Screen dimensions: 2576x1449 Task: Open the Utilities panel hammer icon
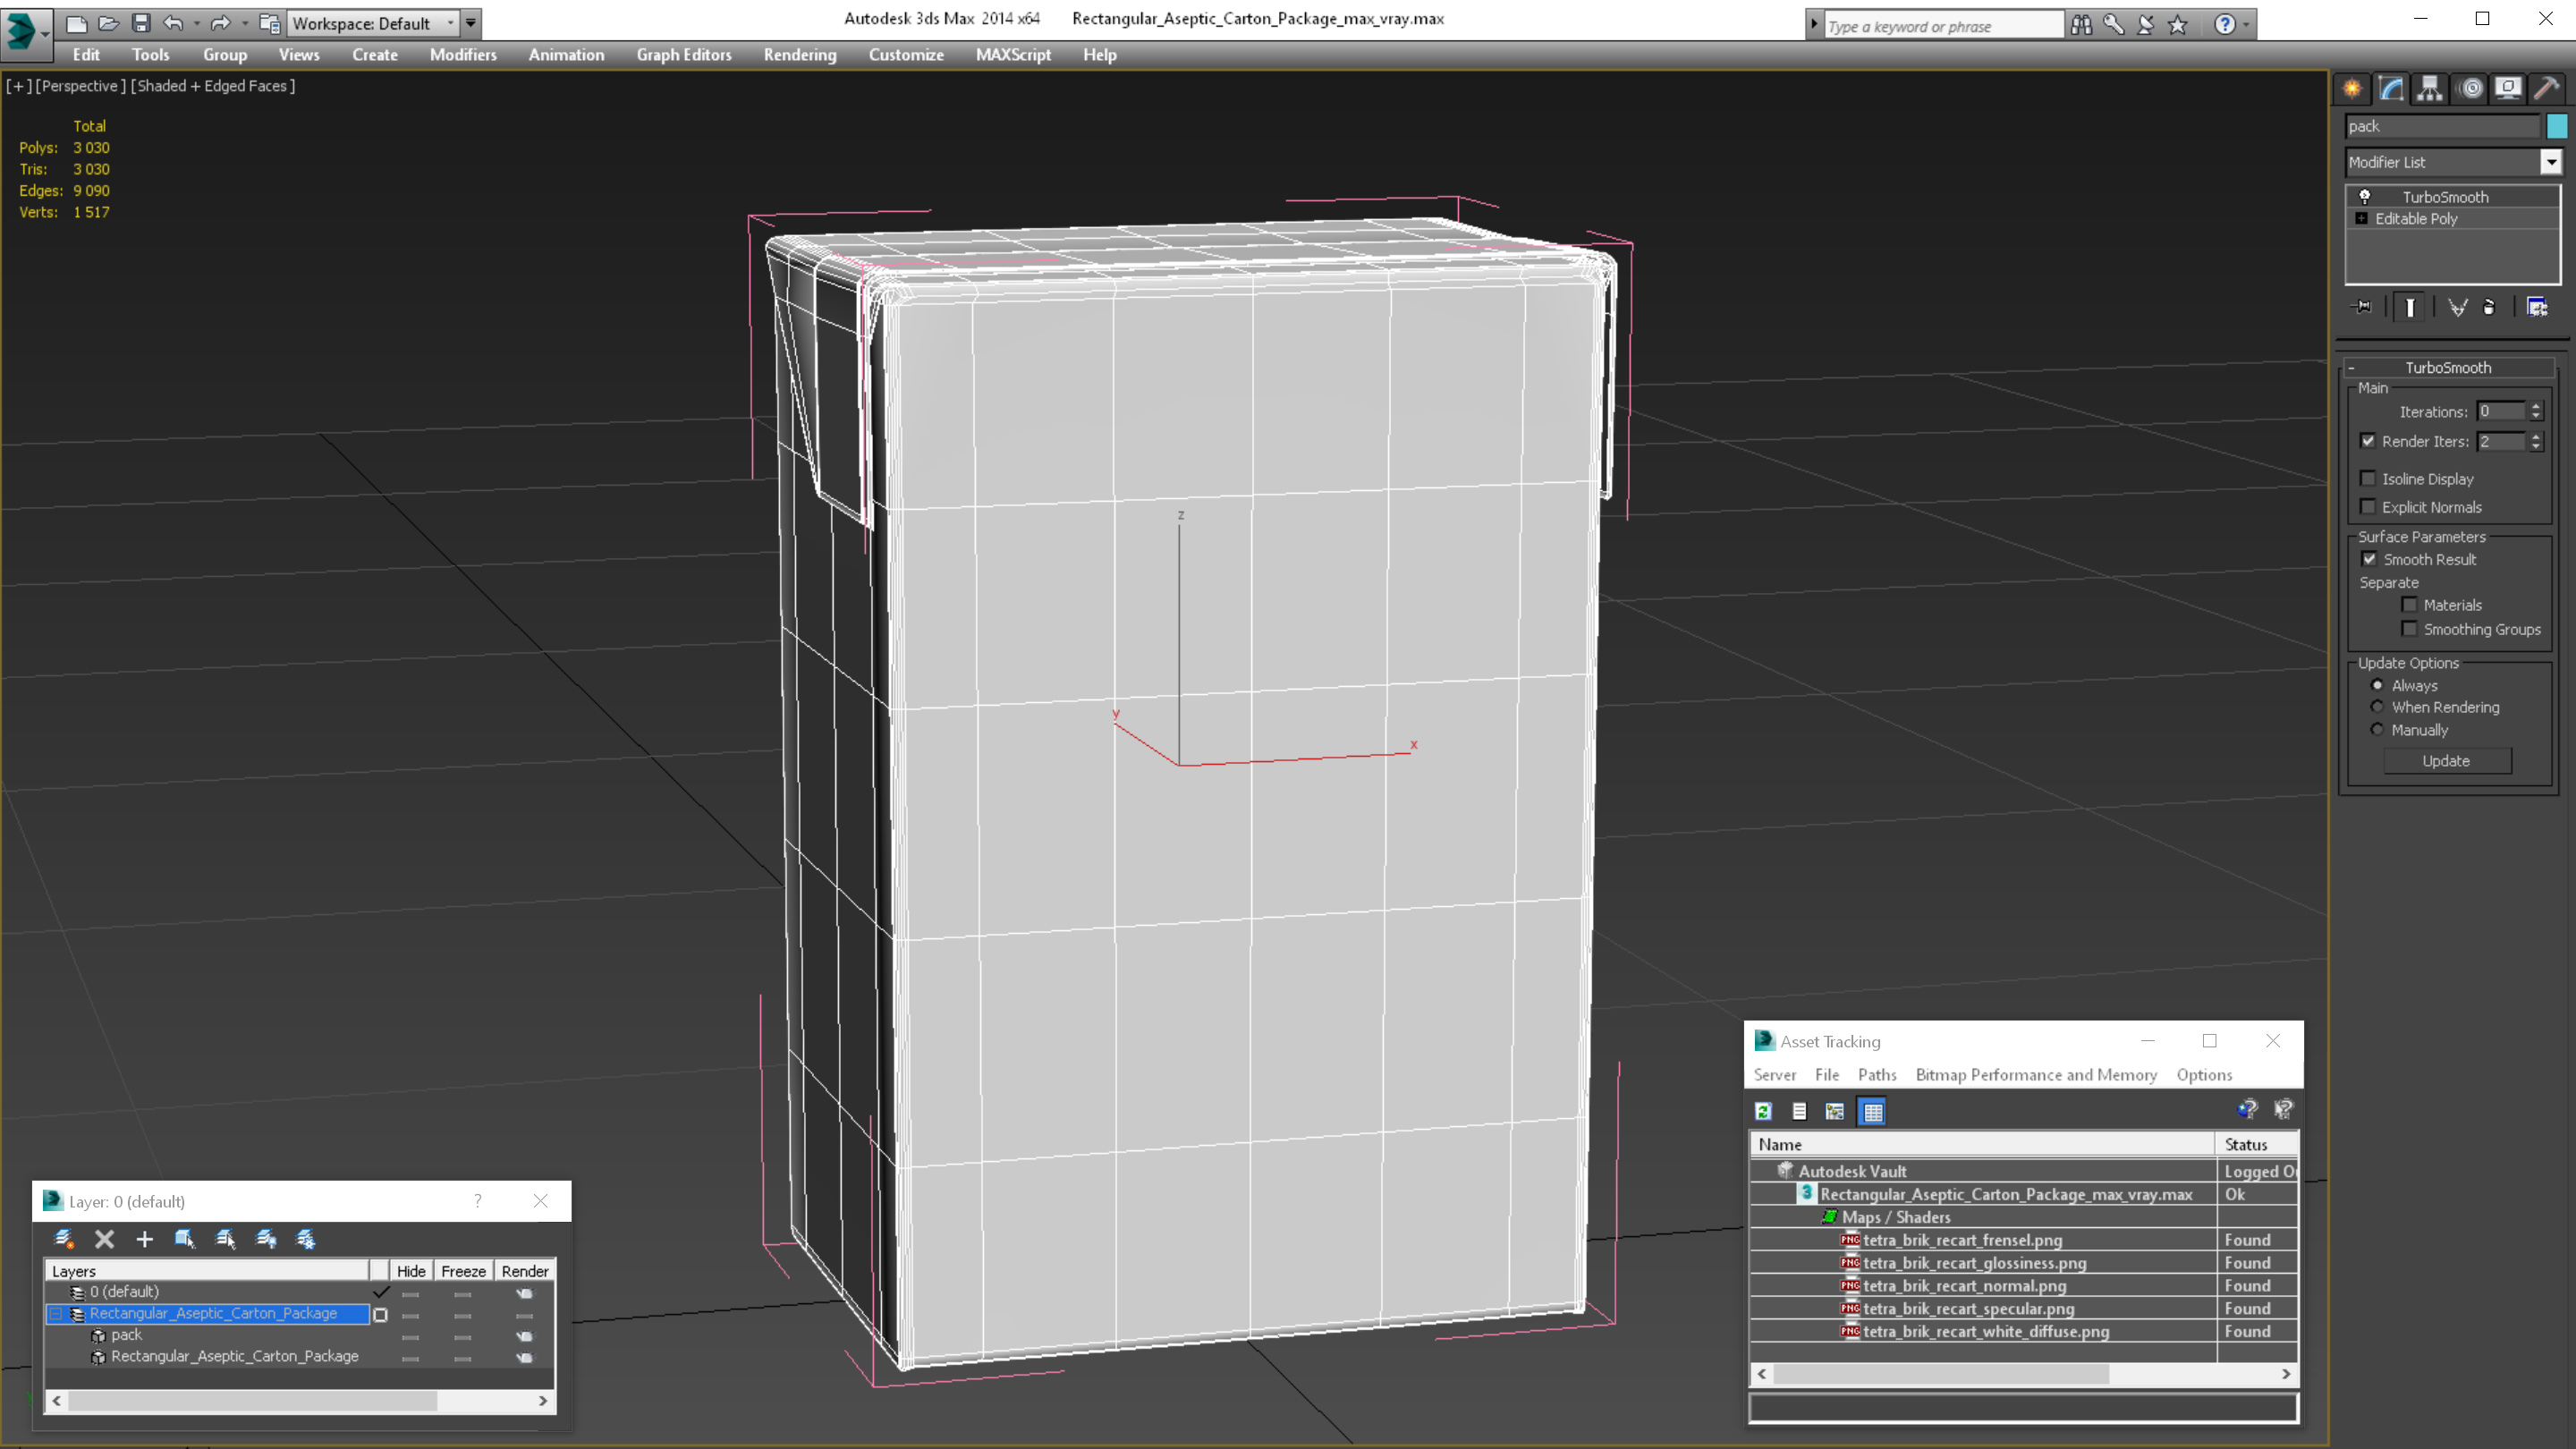click(x=2546, y=89)
